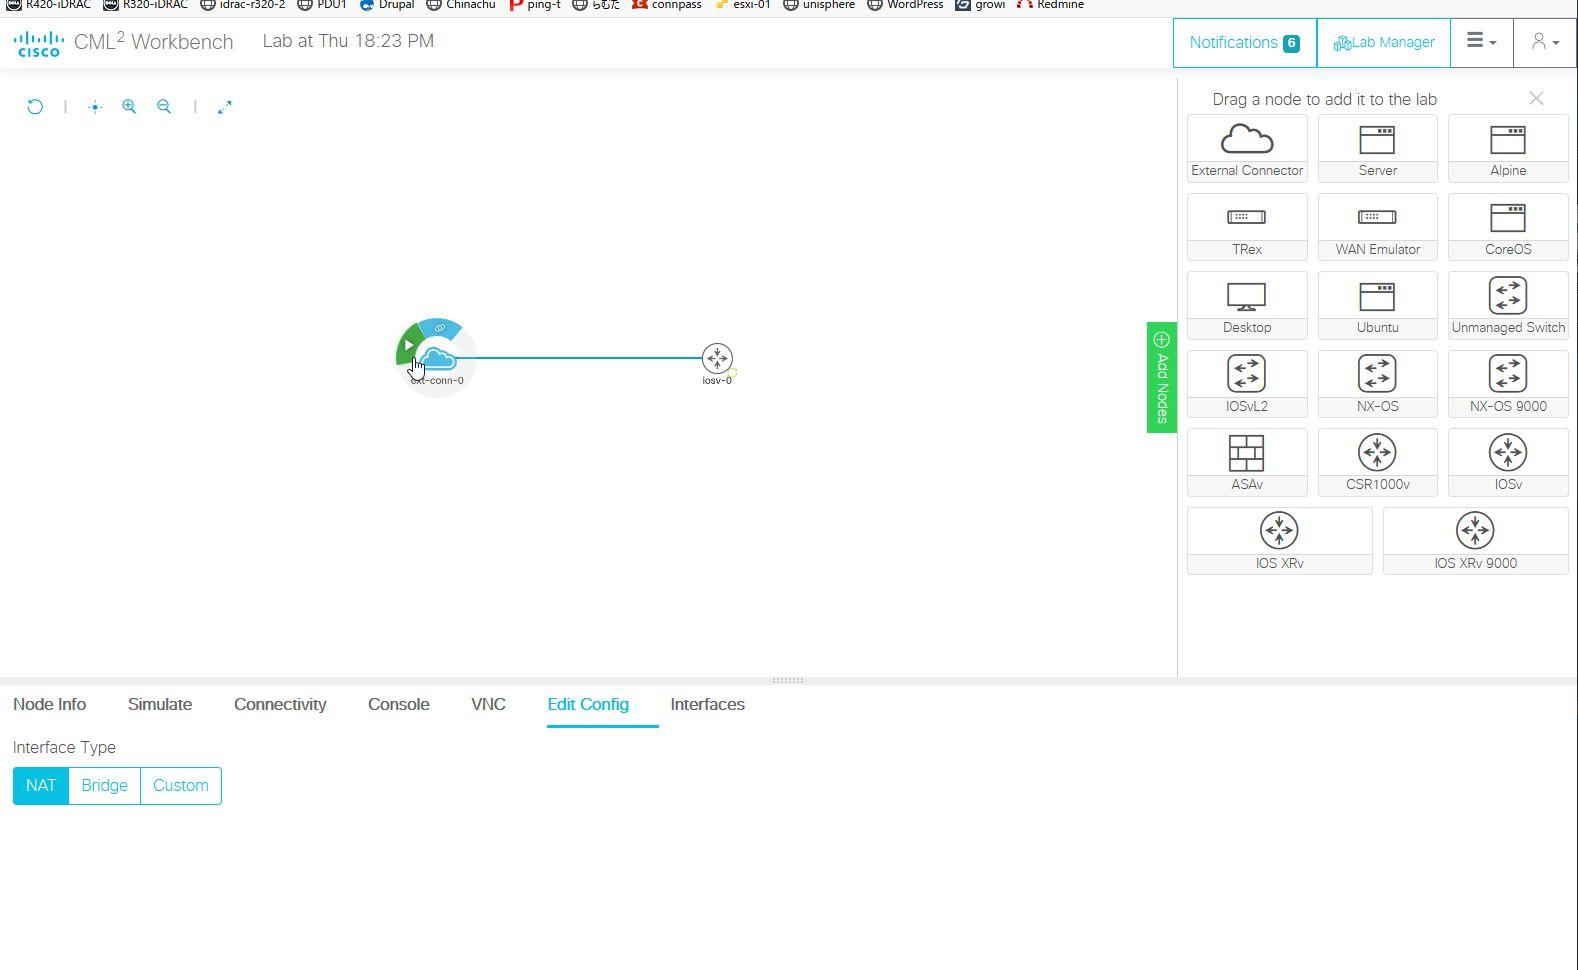The image size is (1578, 970).
Task: Select the IOSv router node type
Action: pos(1508,462)
